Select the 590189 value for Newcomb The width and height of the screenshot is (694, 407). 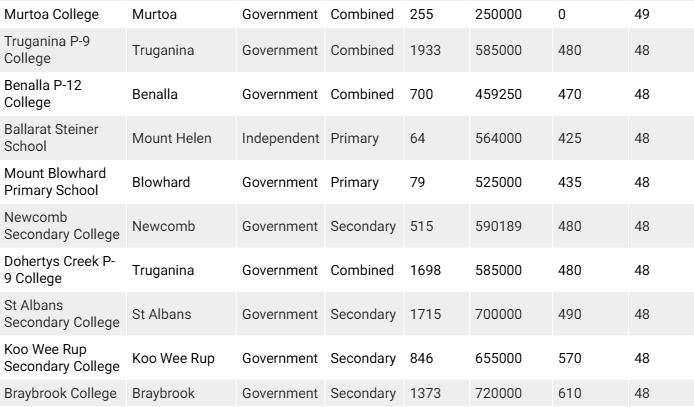click(x=497, y=226)
